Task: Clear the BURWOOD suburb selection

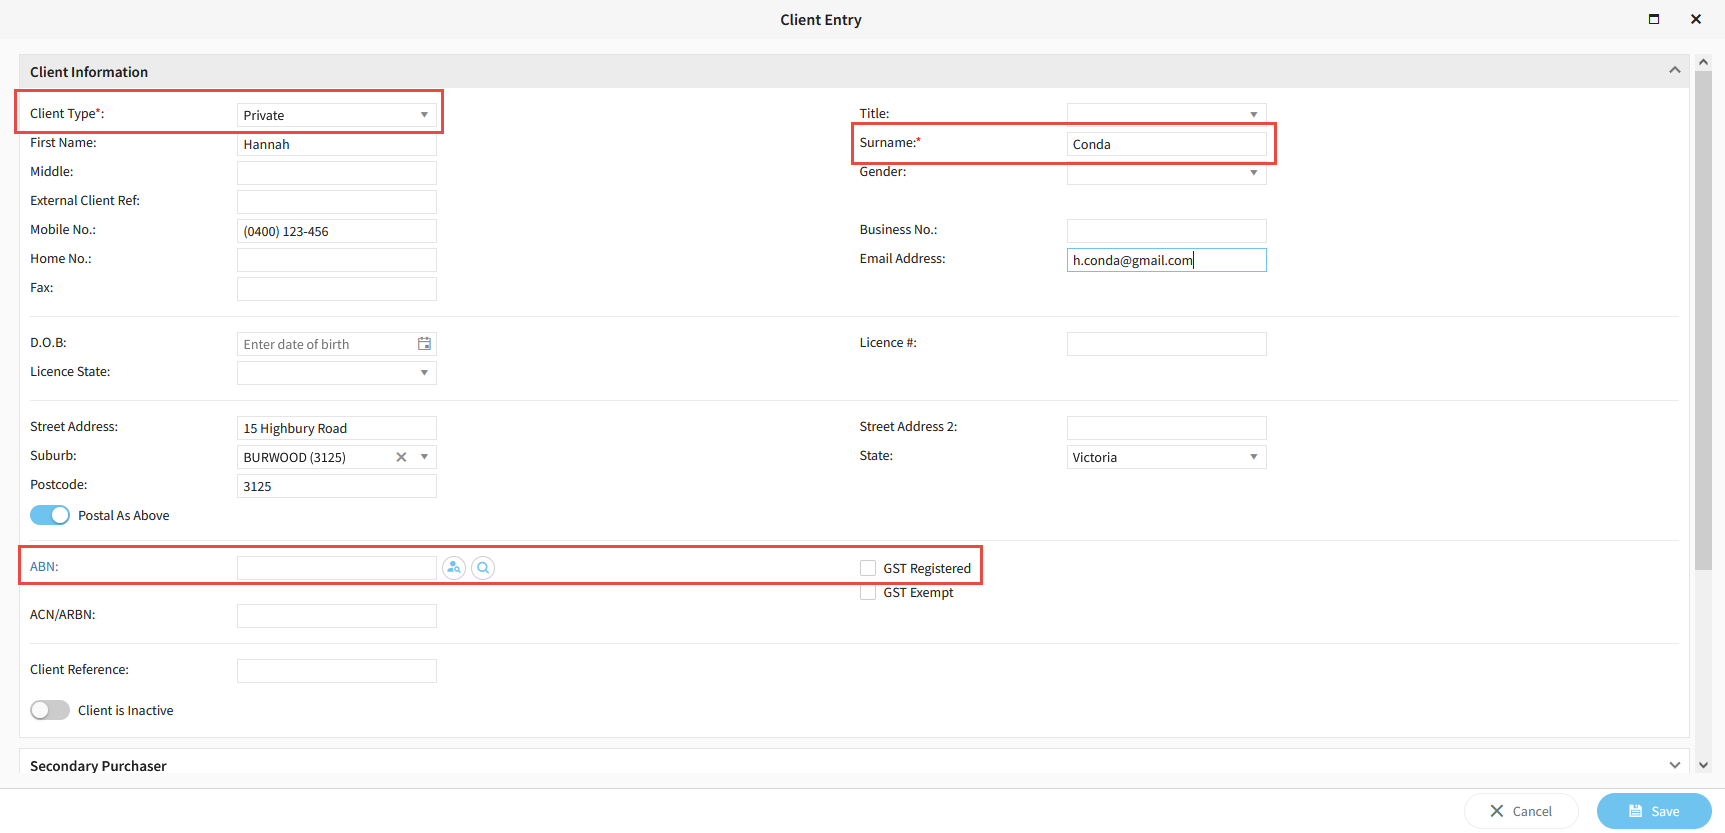Action: [401, 457]
